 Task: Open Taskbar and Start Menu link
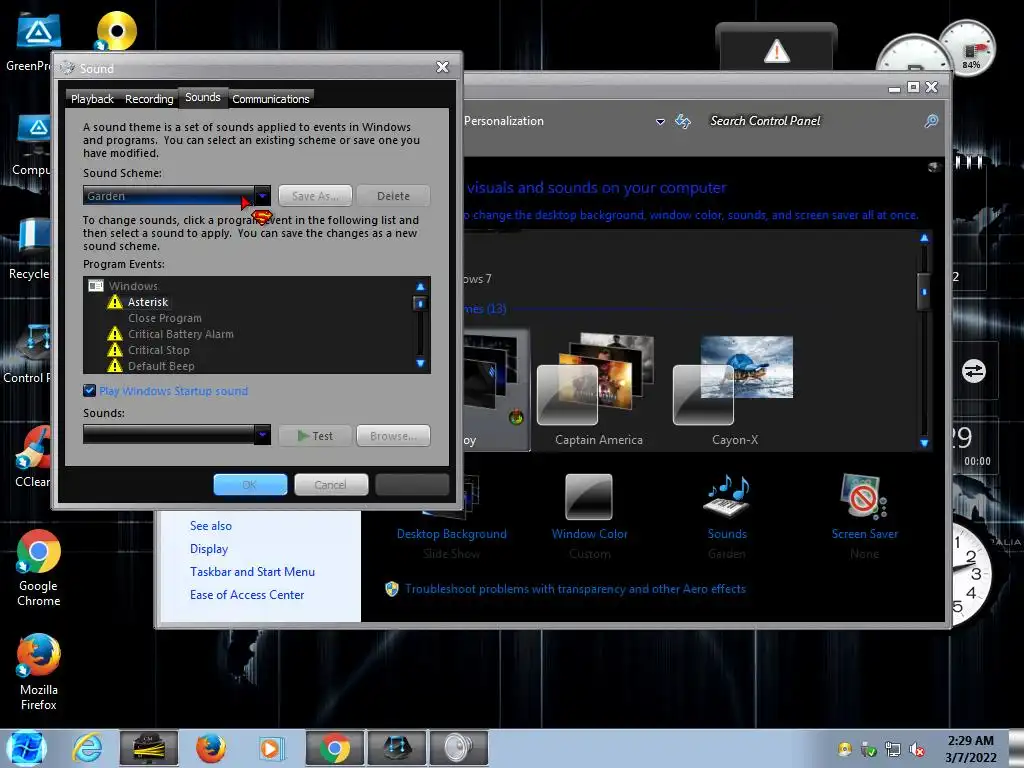click(x=252, y=571)
